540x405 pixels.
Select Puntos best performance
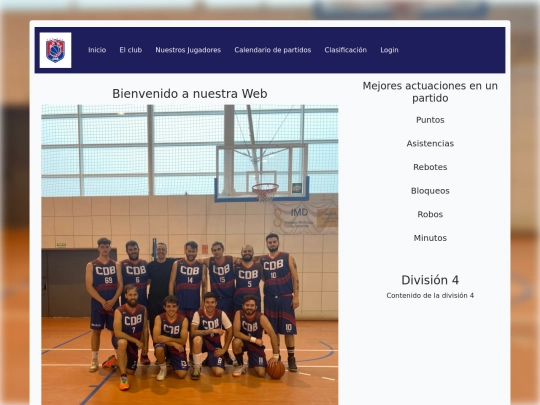[430, 120]
